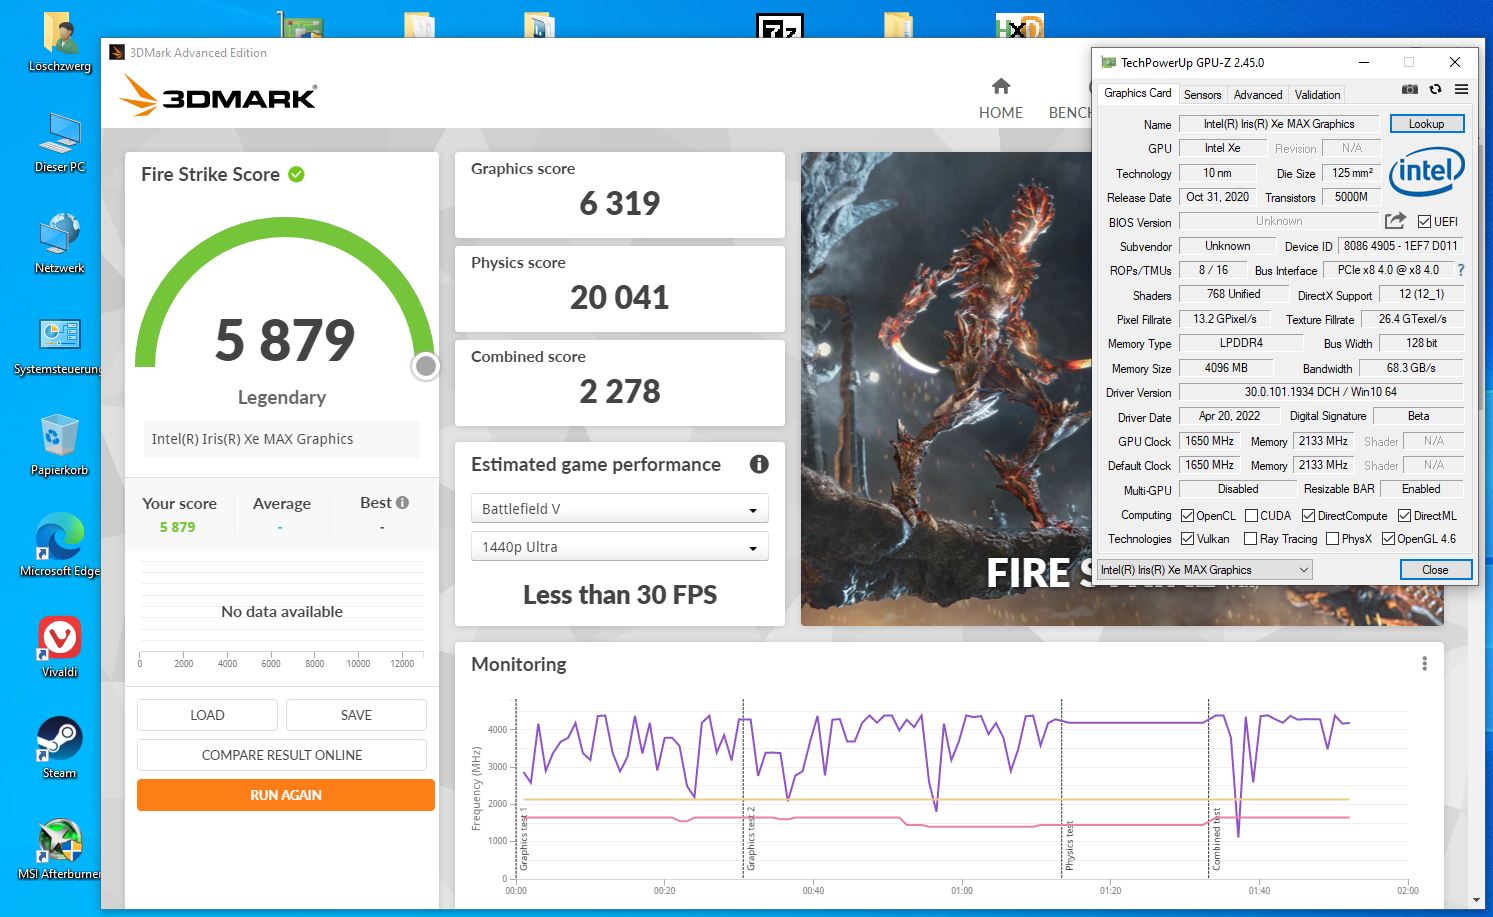Click the 3DMark Home icon
Viewport: 1493px width, 917px height.
click(1001, 86)
